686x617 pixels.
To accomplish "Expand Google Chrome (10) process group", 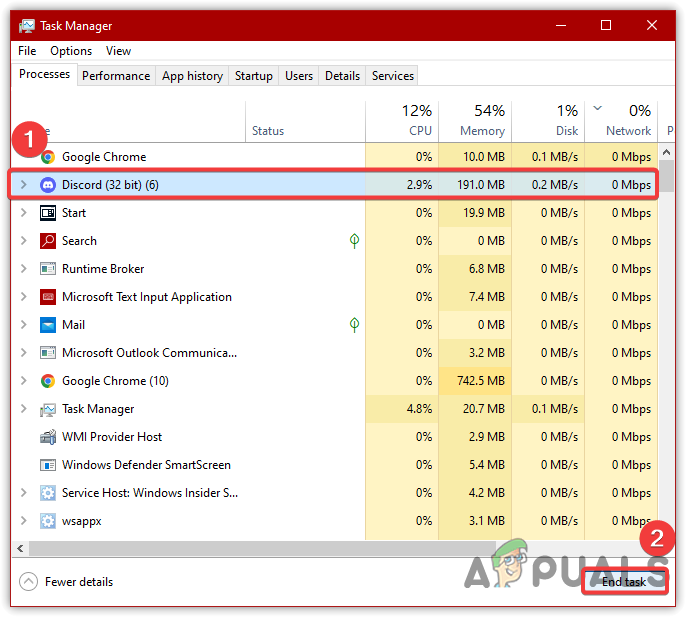I will (x=24, y=381).
